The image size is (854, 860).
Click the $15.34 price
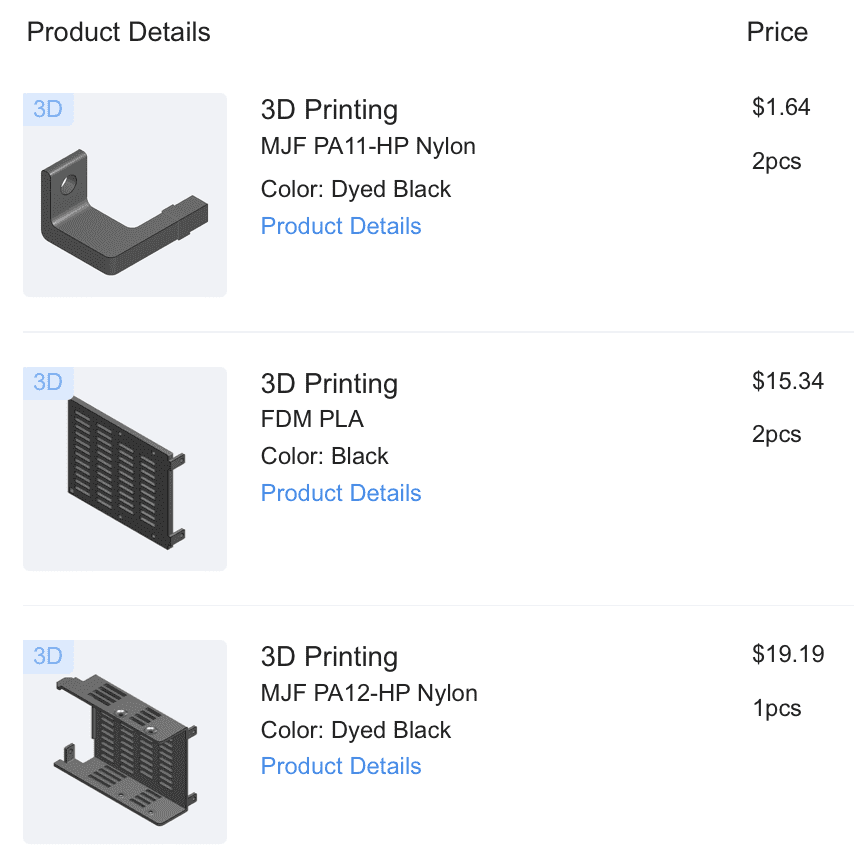788,381
